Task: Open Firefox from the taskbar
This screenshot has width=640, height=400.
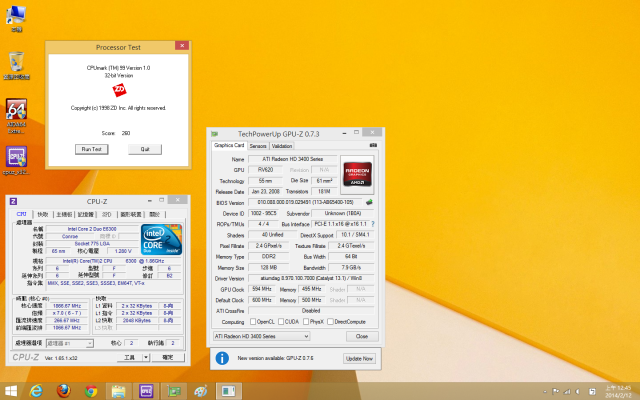Action: [x=63, y=391]
